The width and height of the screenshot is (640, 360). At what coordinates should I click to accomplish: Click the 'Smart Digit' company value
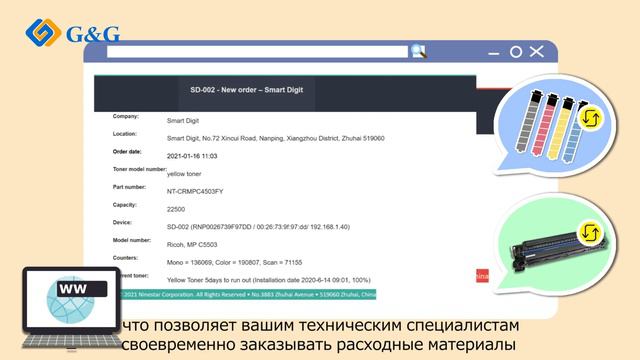pos(182,121)
